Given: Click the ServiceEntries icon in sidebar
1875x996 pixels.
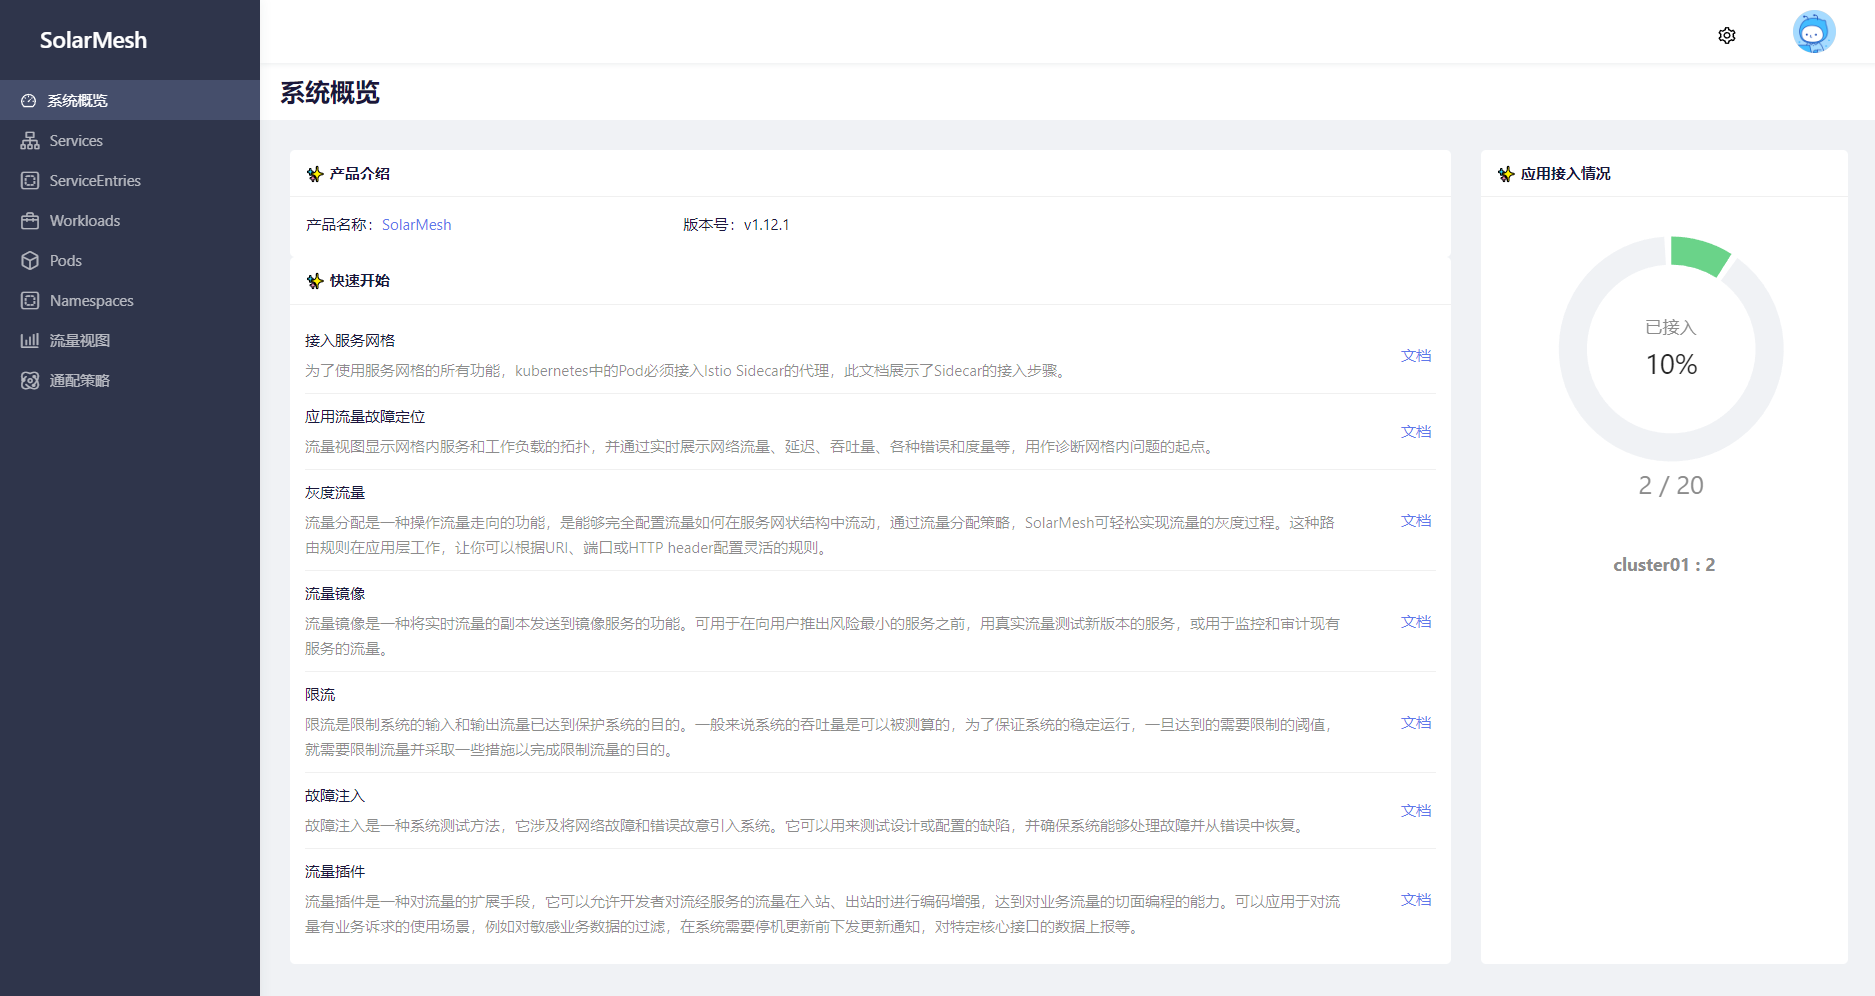Looking at the screenshot, I should pyautogui.click(x=30, y=181).
